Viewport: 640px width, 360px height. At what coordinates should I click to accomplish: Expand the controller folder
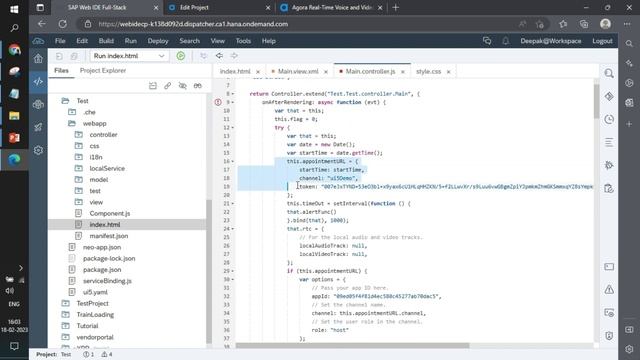79,134
